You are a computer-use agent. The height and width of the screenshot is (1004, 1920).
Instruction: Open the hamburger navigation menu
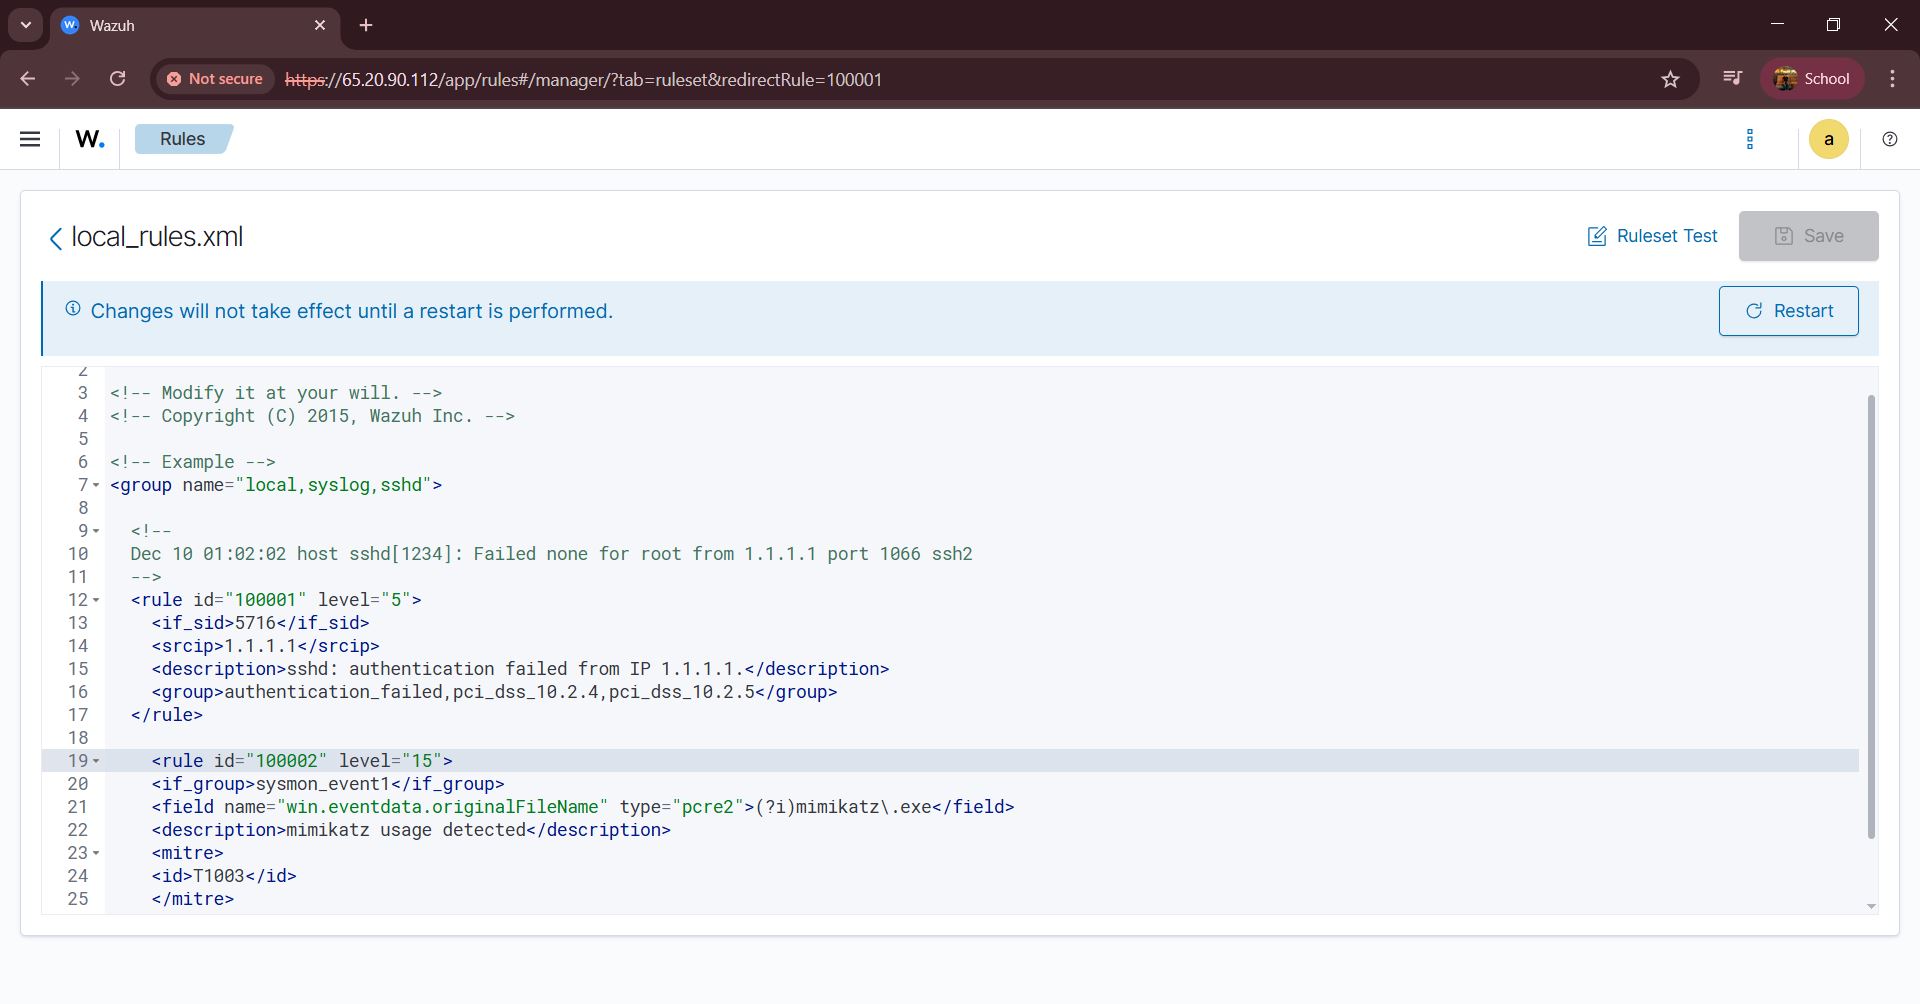[30, 139]
